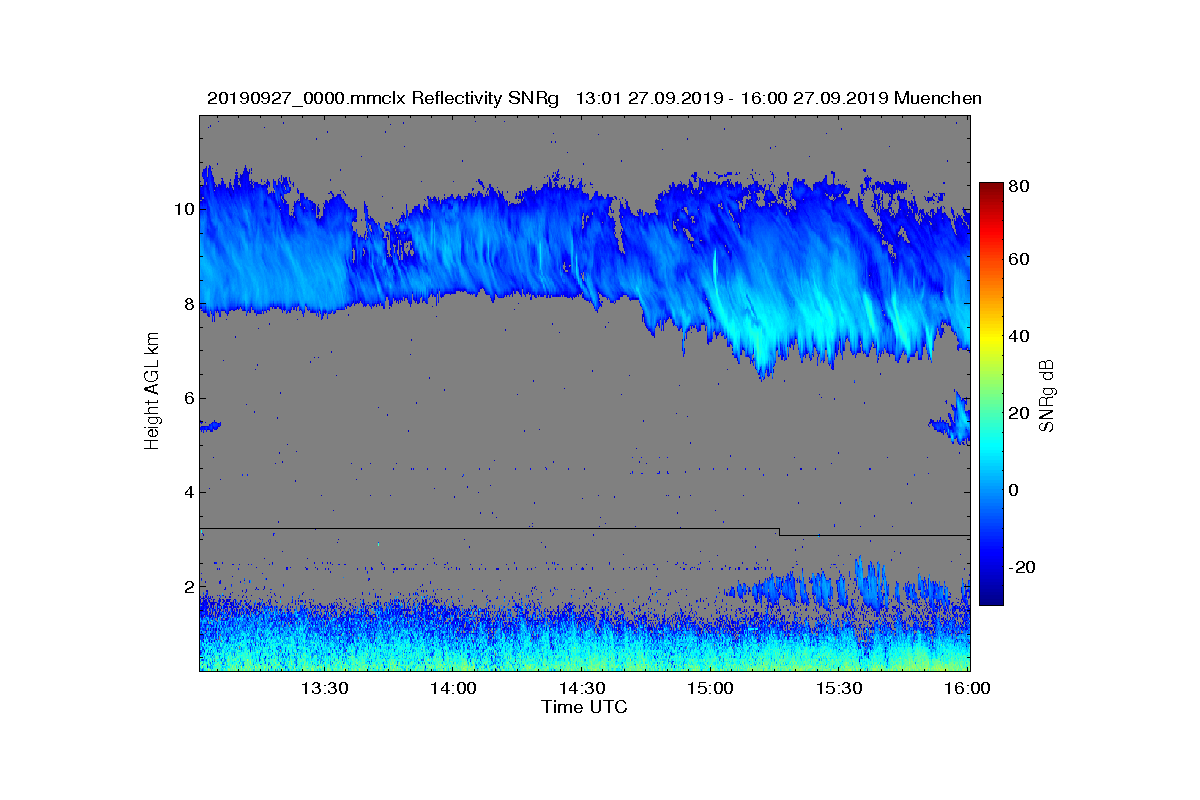Click the dark red top of colorbar
Image resolution: width=1200 pixels, height=800 pixels.
(991, 188)
